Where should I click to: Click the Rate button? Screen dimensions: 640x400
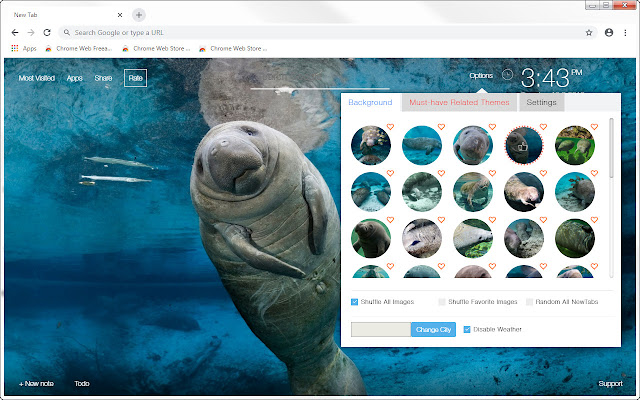[136, 78]
